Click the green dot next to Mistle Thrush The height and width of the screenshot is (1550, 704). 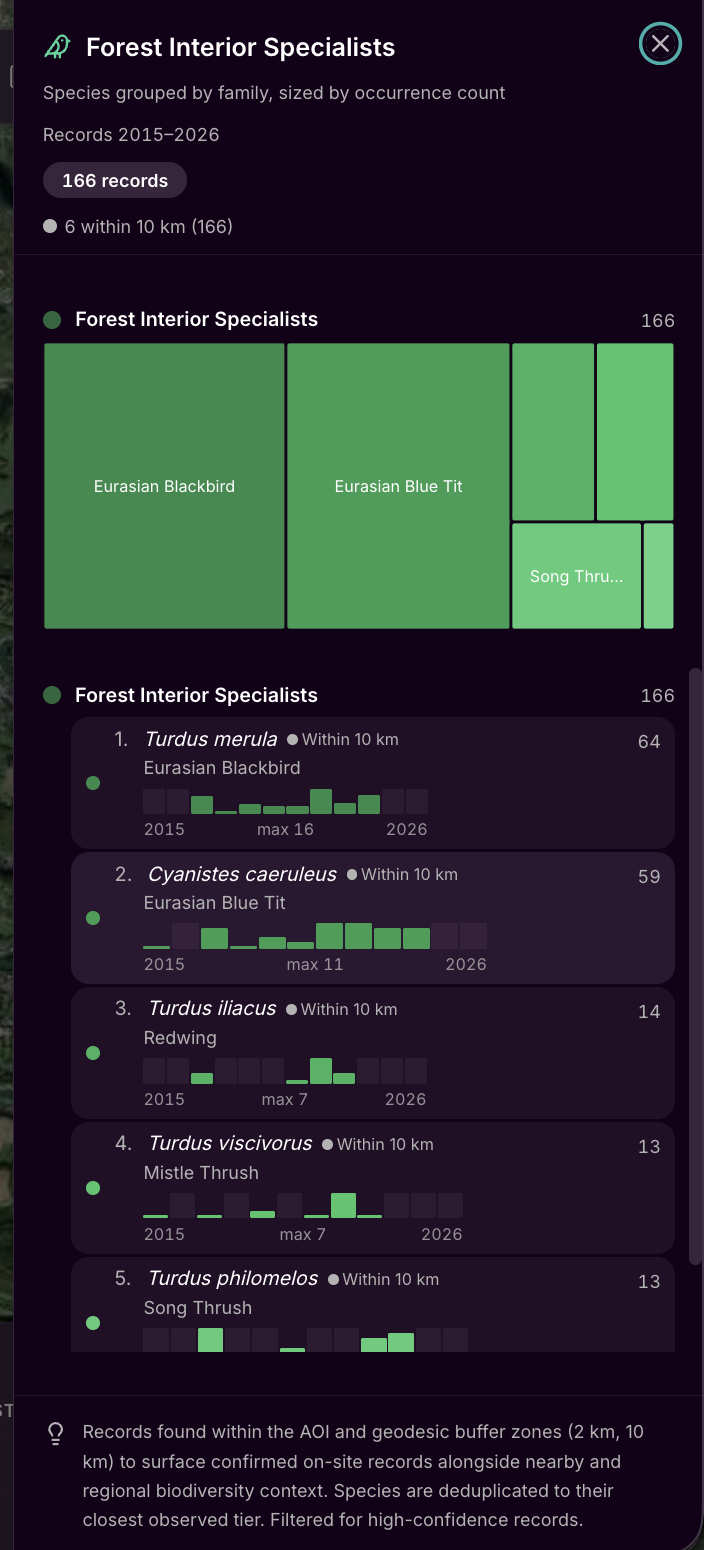[93, 1188]
